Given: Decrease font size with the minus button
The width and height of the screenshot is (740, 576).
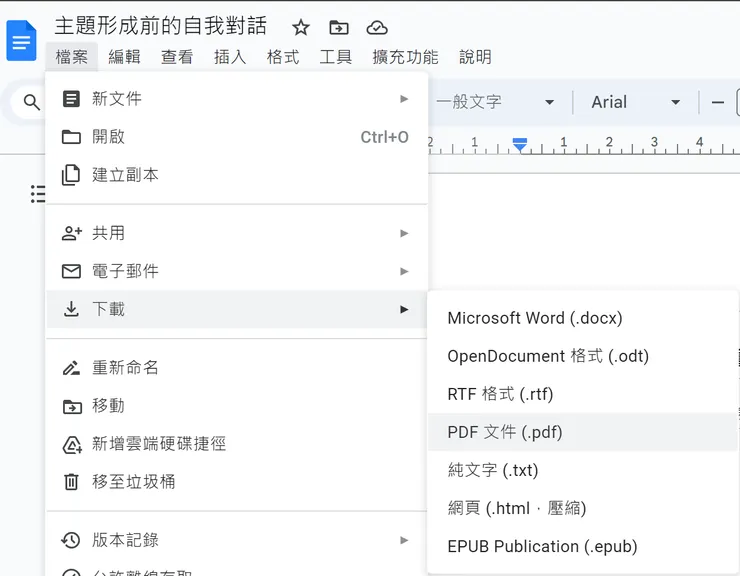Looking at the screenshot, I should 718,102.
